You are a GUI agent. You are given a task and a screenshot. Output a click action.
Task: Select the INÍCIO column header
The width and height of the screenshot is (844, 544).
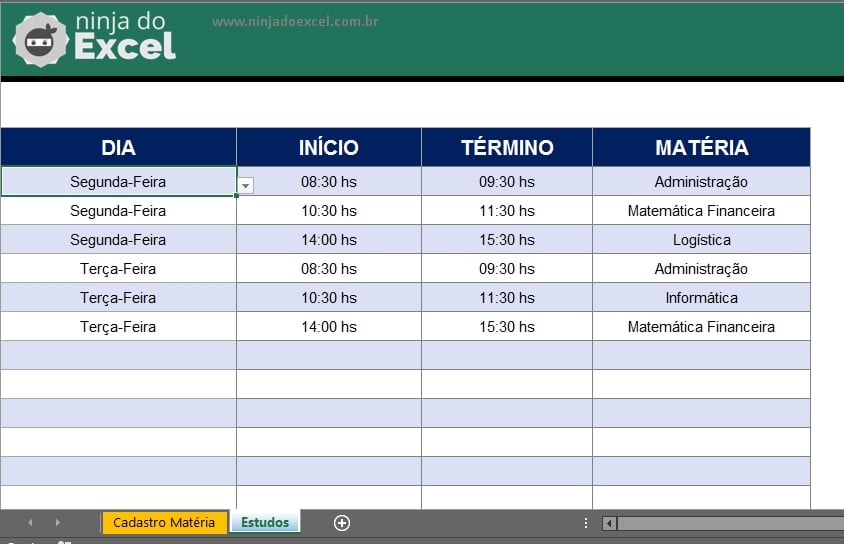[329, 147]
